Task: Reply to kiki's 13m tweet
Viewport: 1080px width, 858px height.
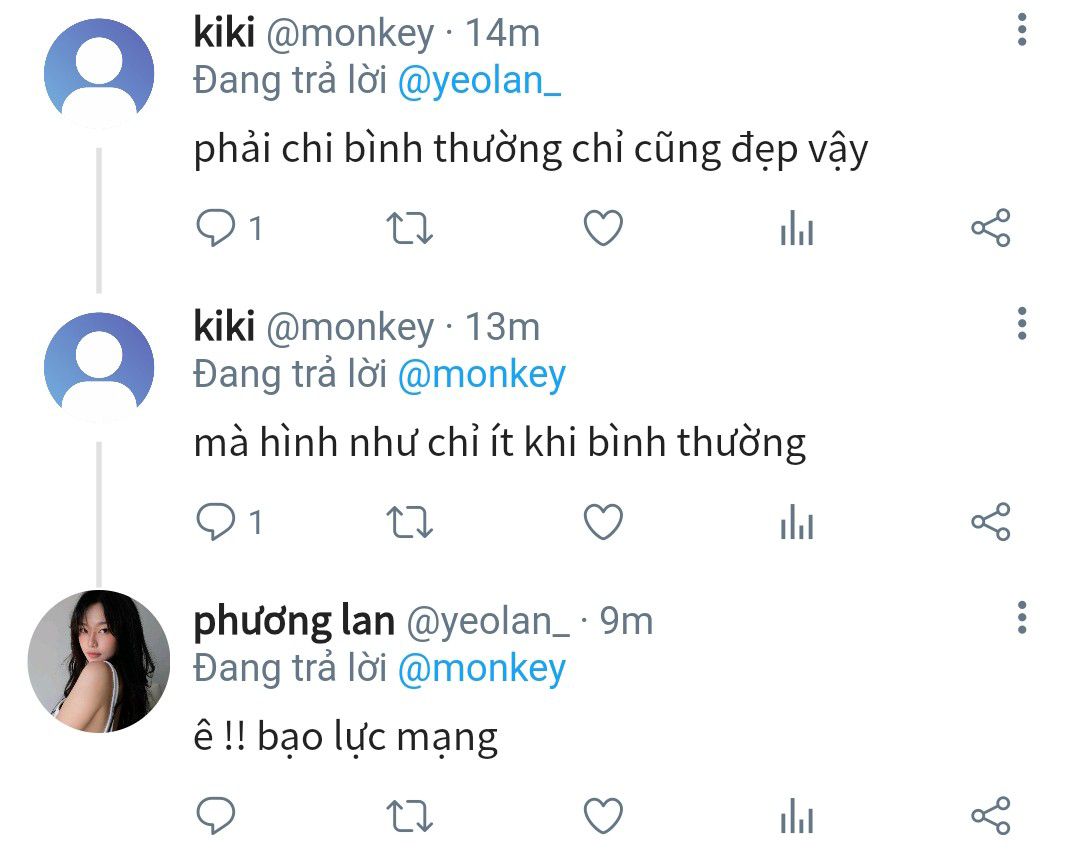Action: tap(216, 522)
